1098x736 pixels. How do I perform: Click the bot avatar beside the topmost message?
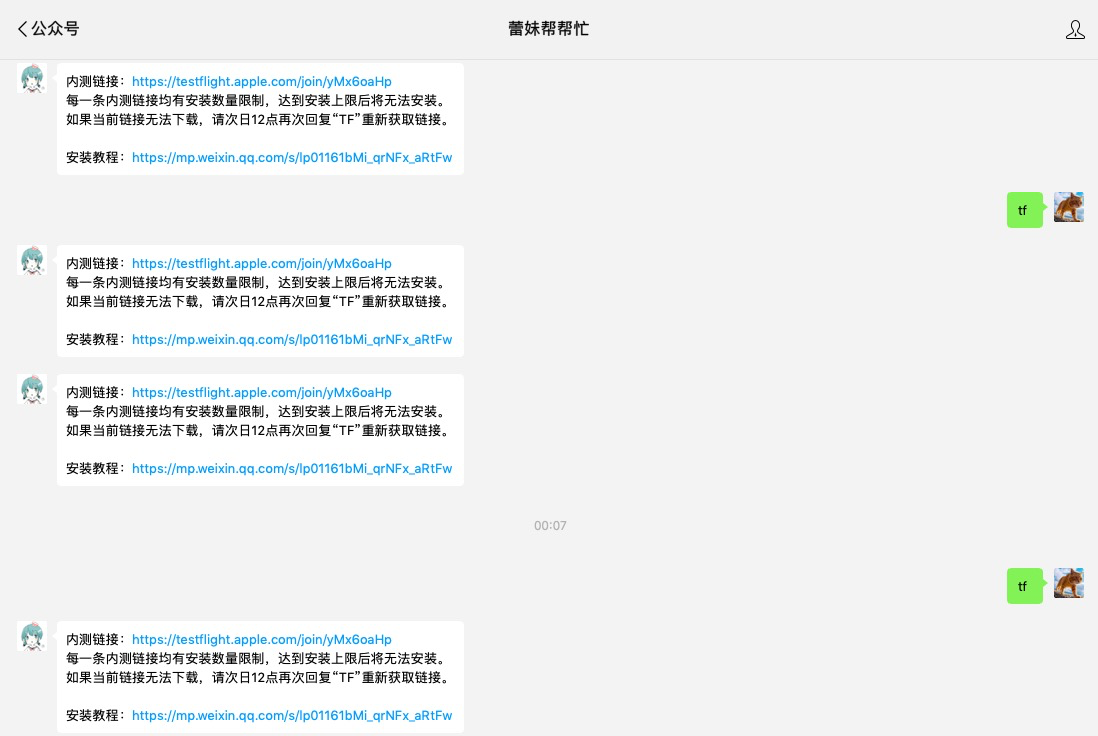coord(33,79)
